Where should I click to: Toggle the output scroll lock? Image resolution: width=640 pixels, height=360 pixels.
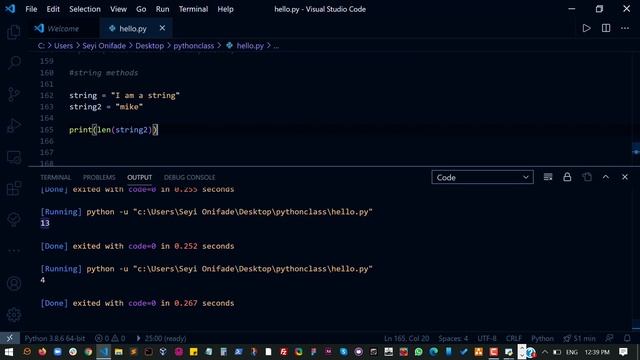[567, 177]
